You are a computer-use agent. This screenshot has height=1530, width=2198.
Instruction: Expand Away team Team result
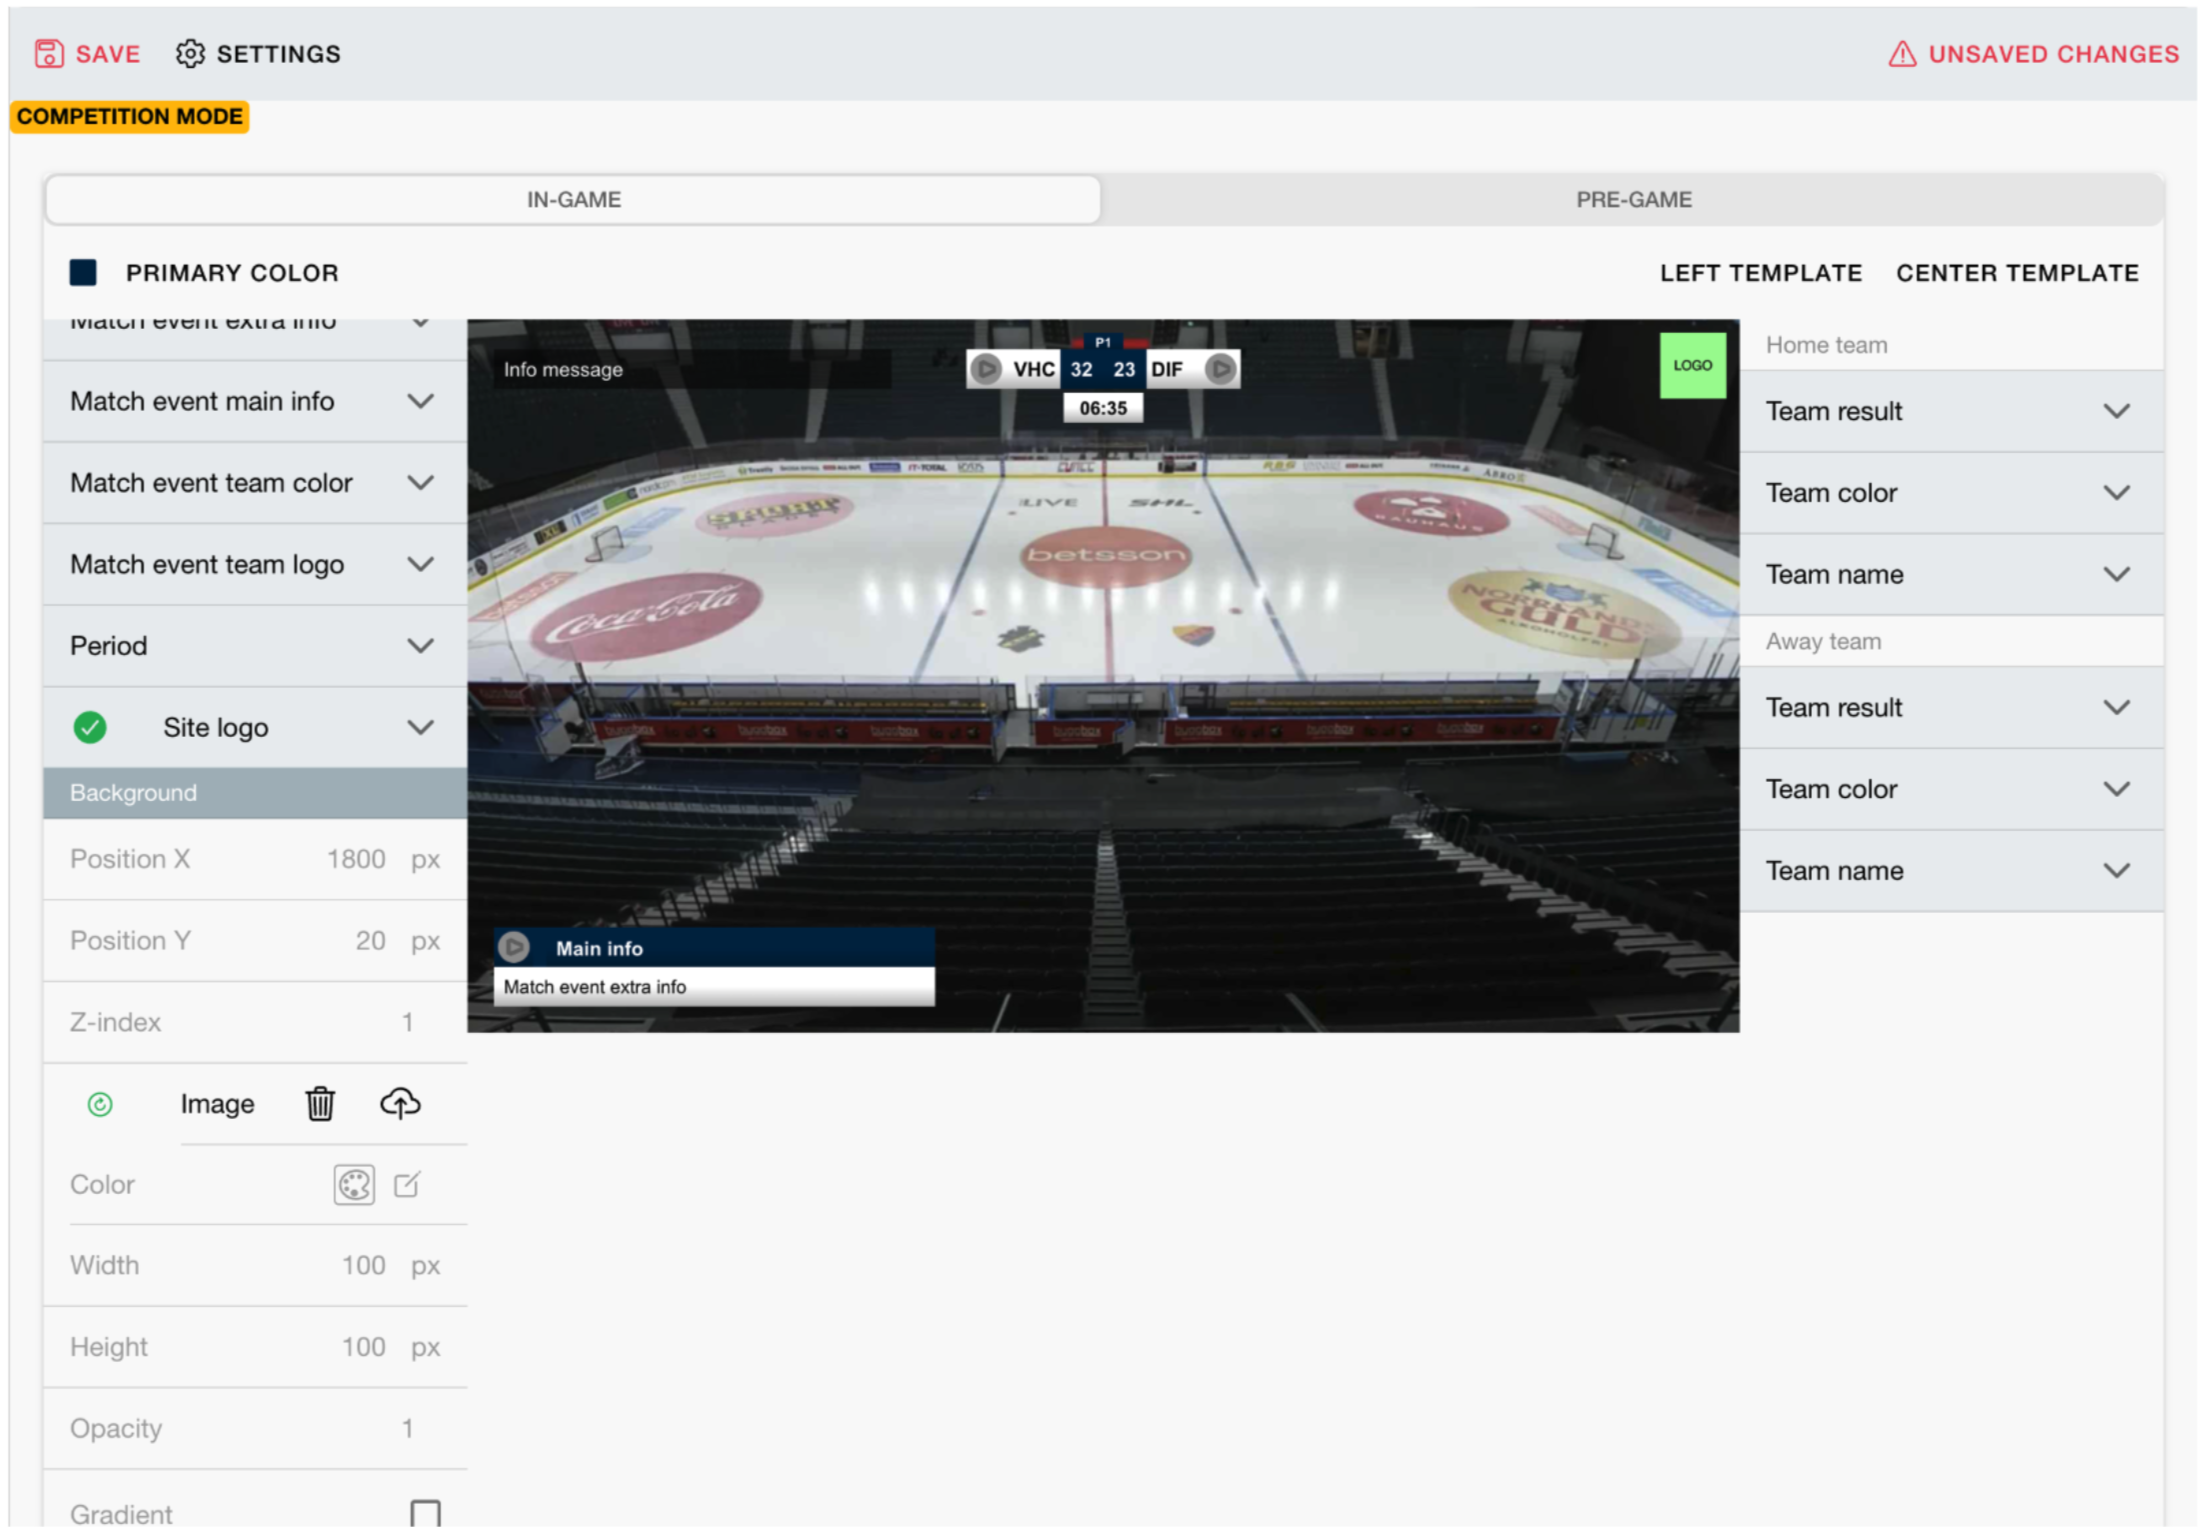click(x=1951, y=707)
